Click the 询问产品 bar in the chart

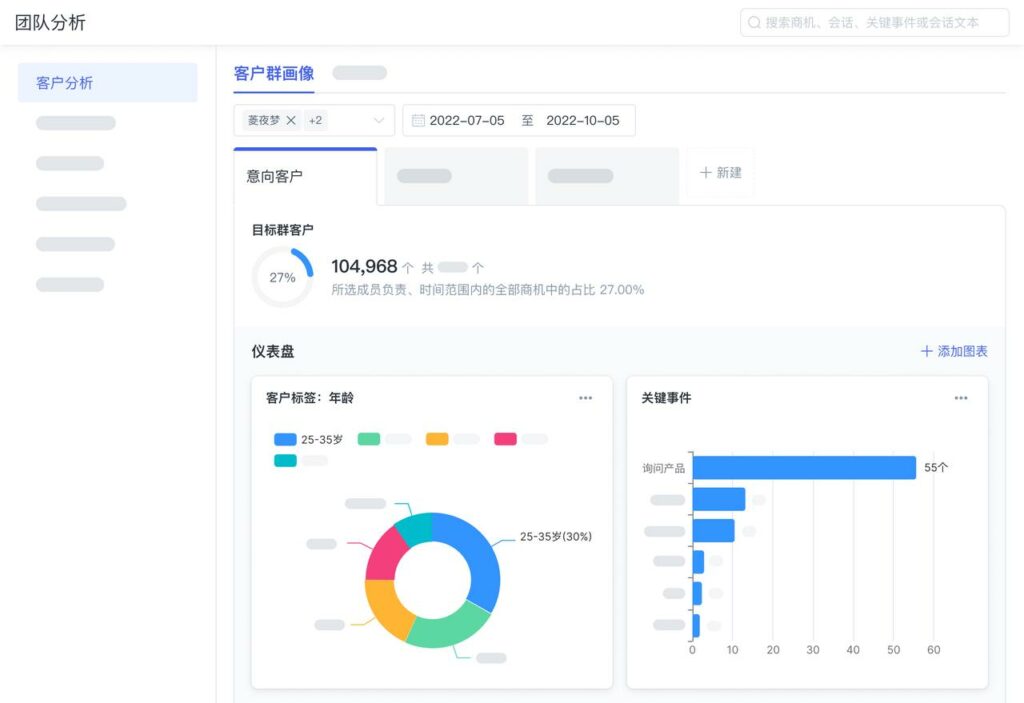tap(803, 468)
